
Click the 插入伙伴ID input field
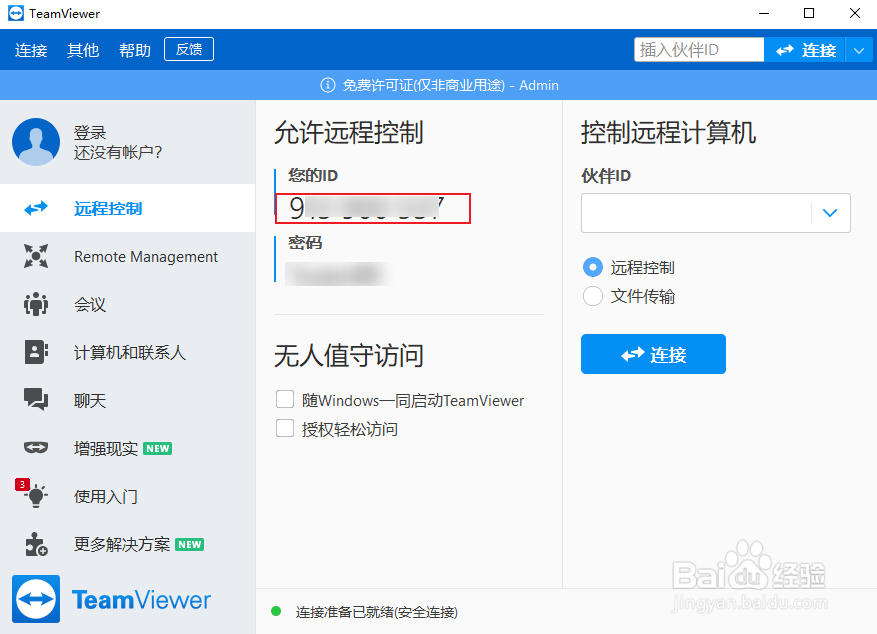(699, 50)
